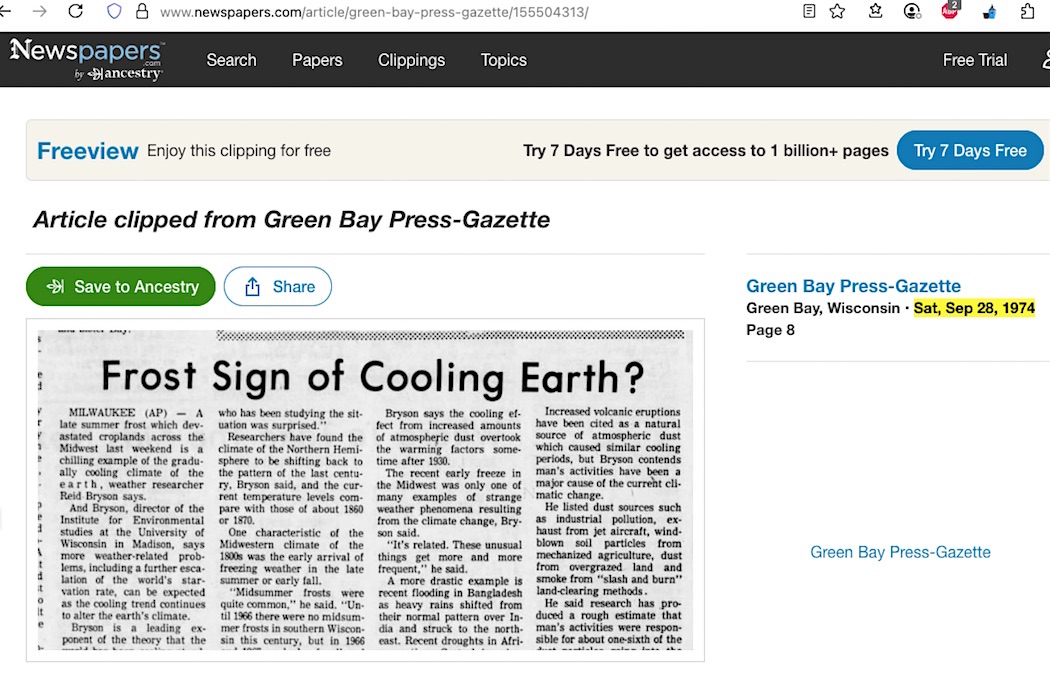Reload the page with the refresh icon
Viewport: 1050px width, 684px height.
coord(75,12)
